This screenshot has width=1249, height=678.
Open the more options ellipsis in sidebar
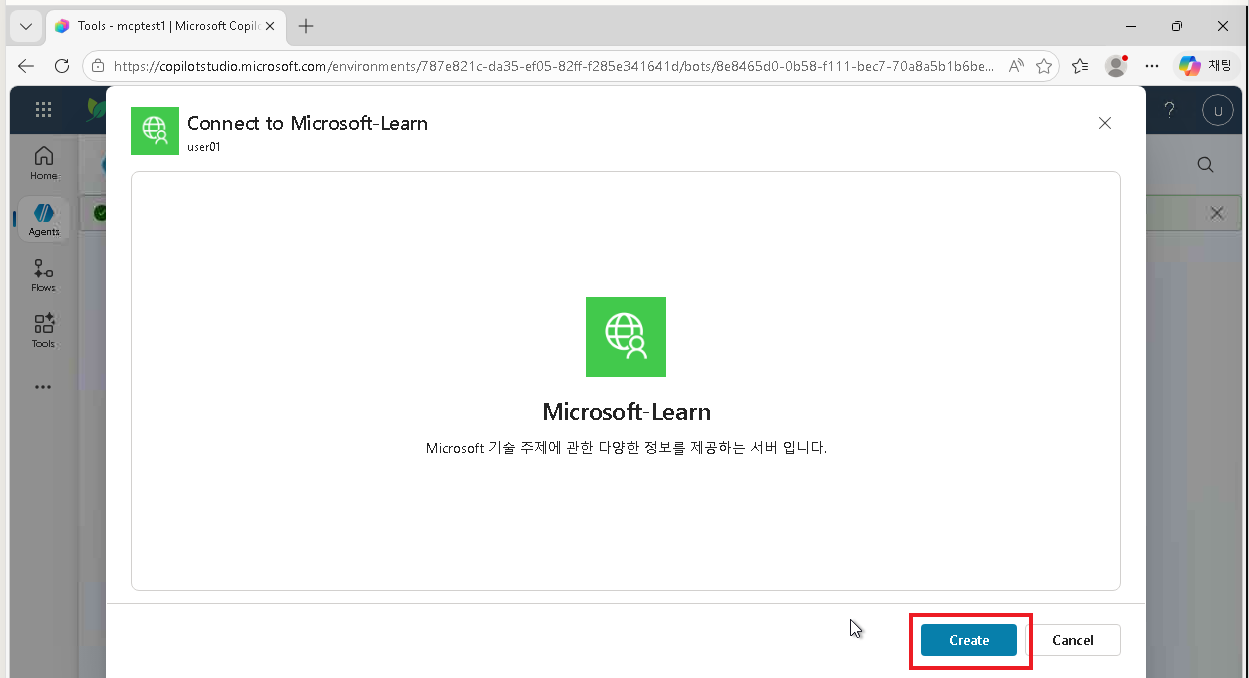point(43,387)
